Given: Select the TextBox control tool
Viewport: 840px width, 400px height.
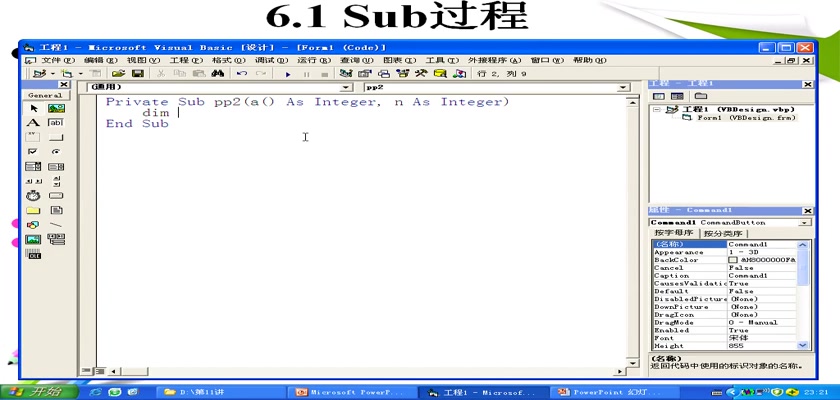Looking at the screenshot, I should (x=56, y=123).
